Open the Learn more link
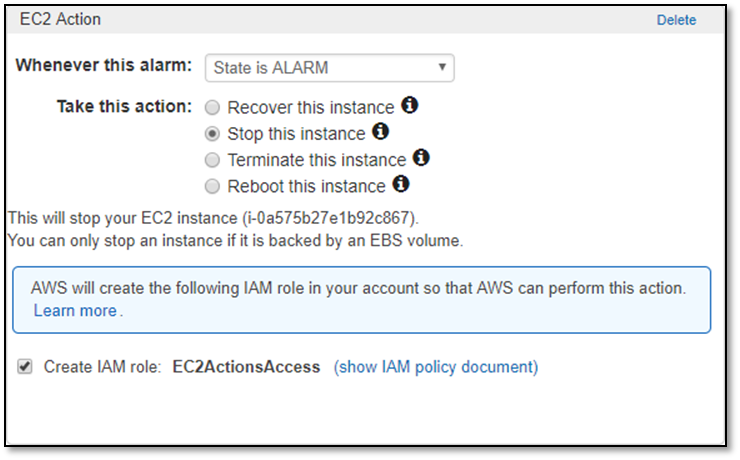Screen dimensions: 740x460 pyautogui.click(x=75, y=310)
